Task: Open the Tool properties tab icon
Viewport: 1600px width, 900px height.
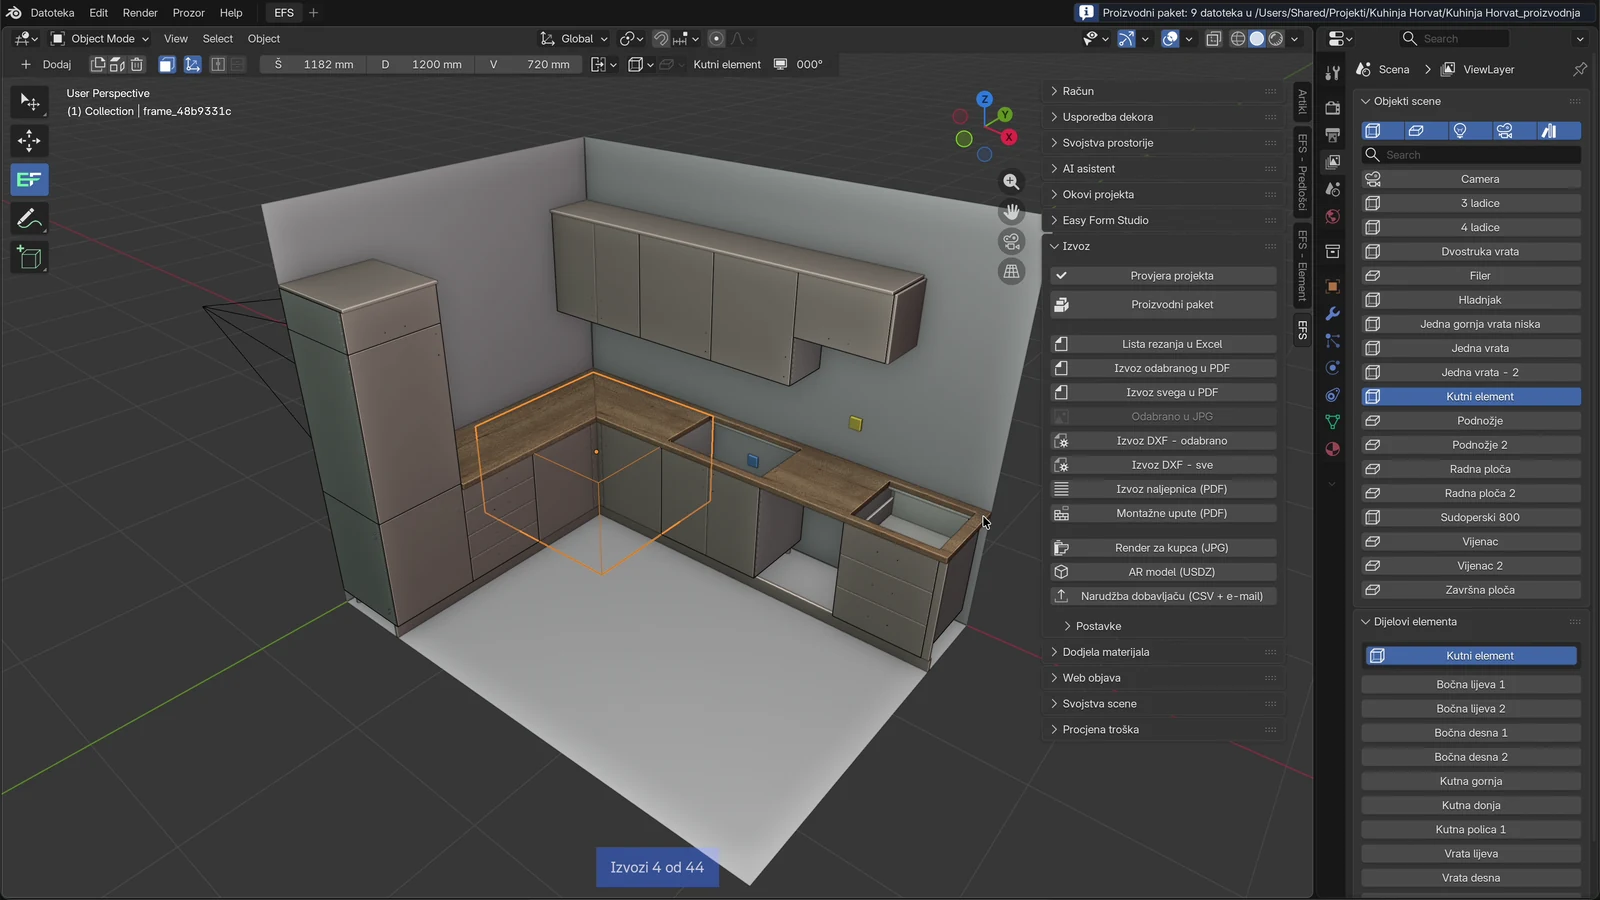Action: point(1332,73)
